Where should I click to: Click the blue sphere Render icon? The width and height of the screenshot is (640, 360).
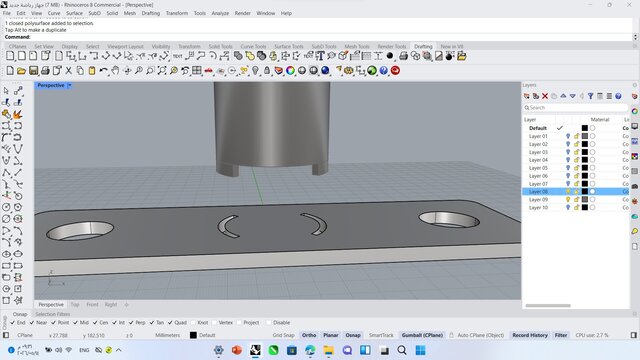click(x=325, y=71)
